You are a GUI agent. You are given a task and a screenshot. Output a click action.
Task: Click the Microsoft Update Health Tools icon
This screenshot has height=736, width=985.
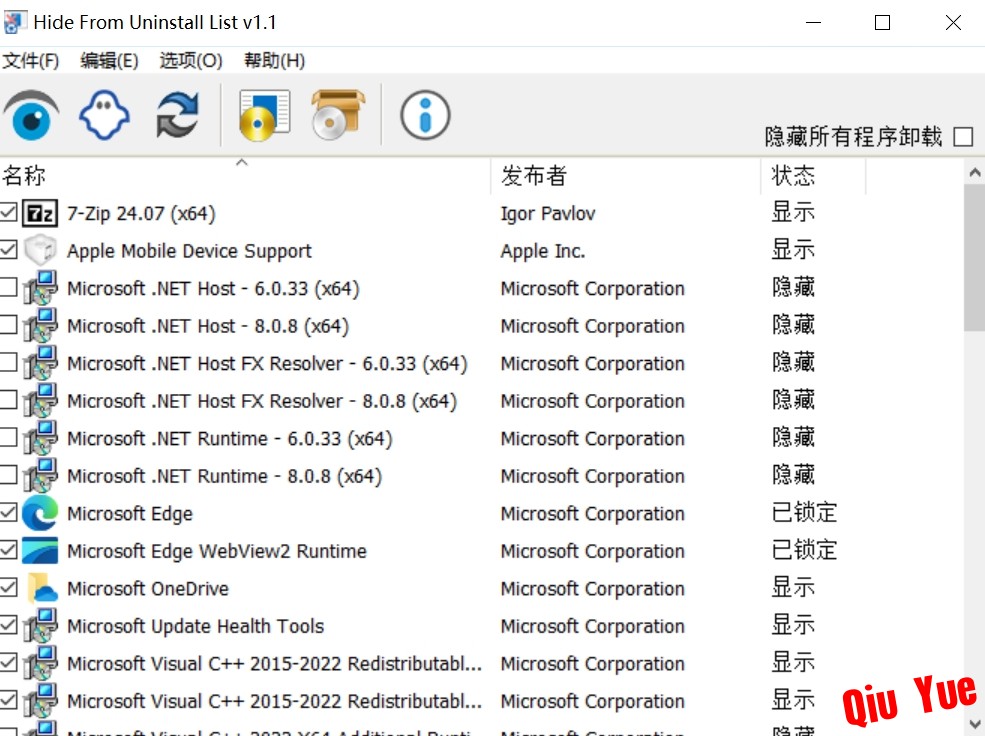[x=40, y=626]
